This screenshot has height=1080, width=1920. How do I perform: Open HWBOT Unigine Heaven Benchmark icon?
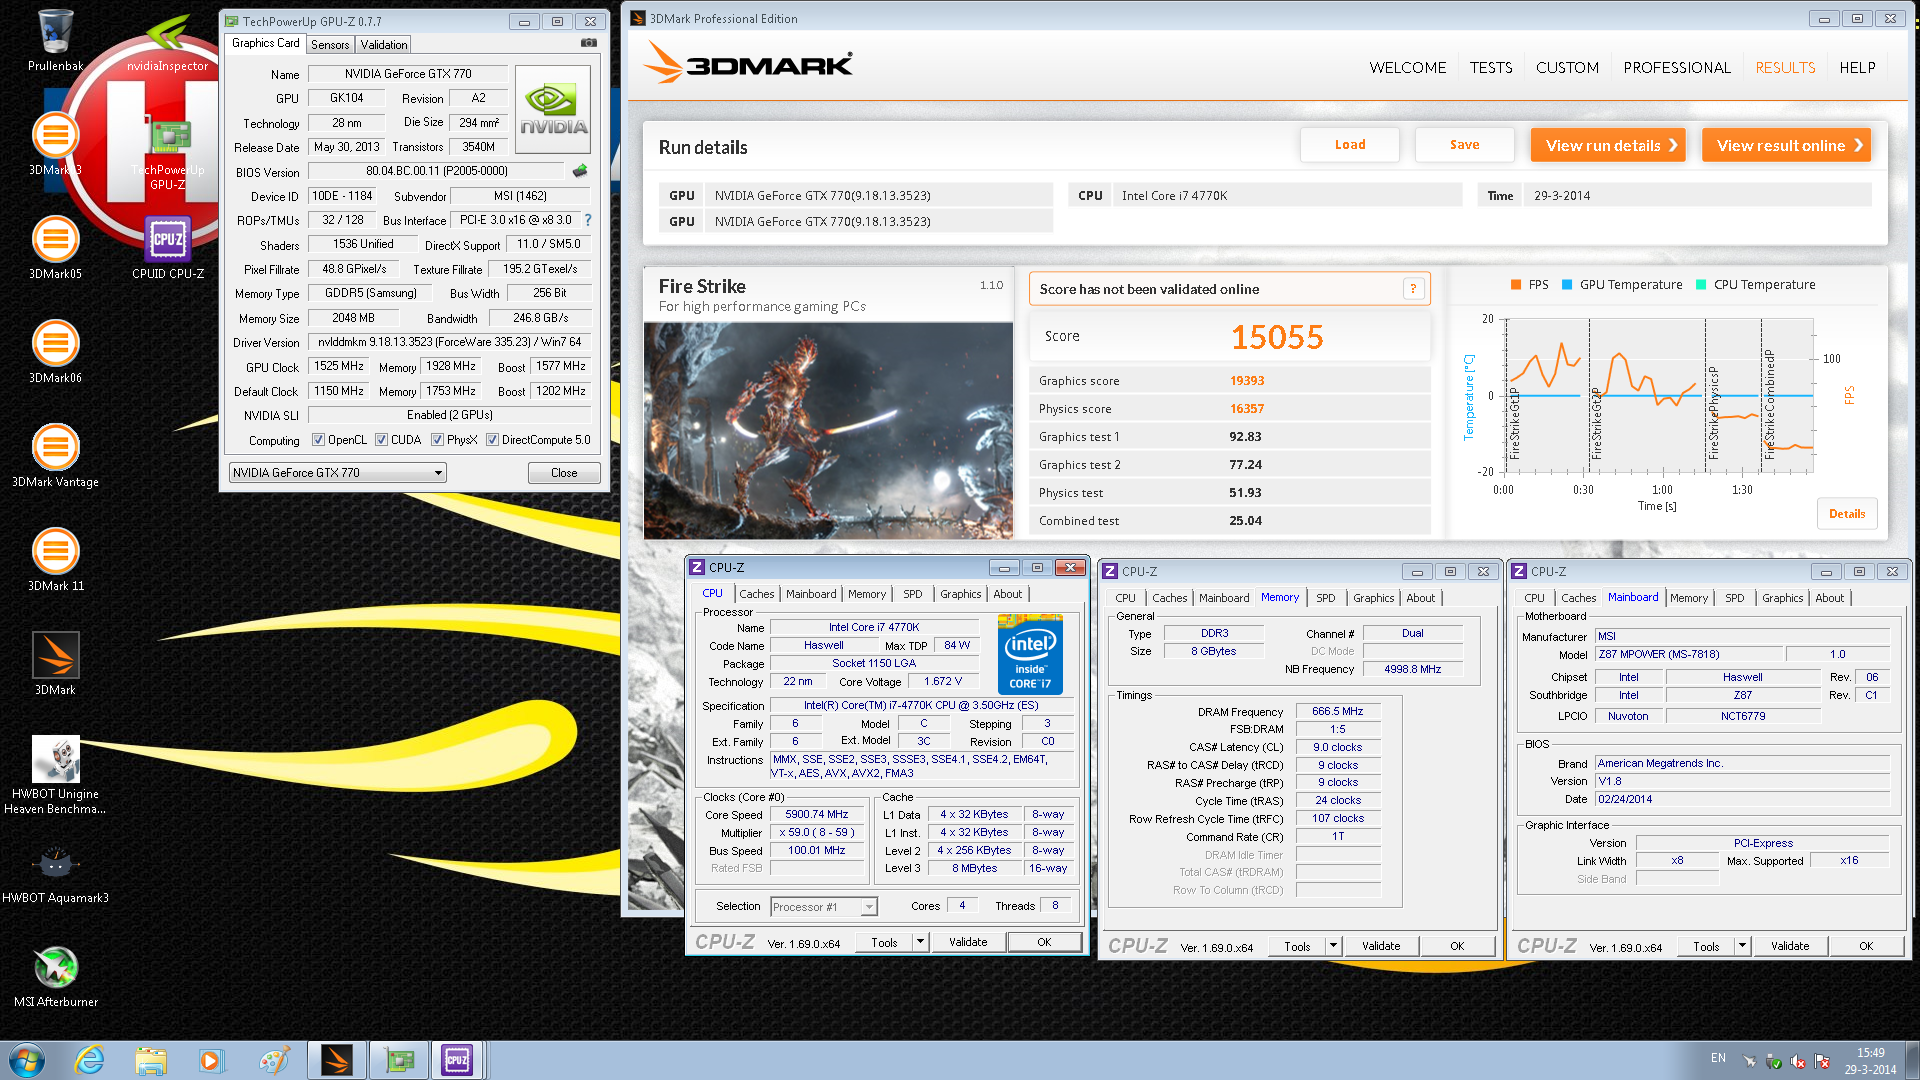pos(55,775)
